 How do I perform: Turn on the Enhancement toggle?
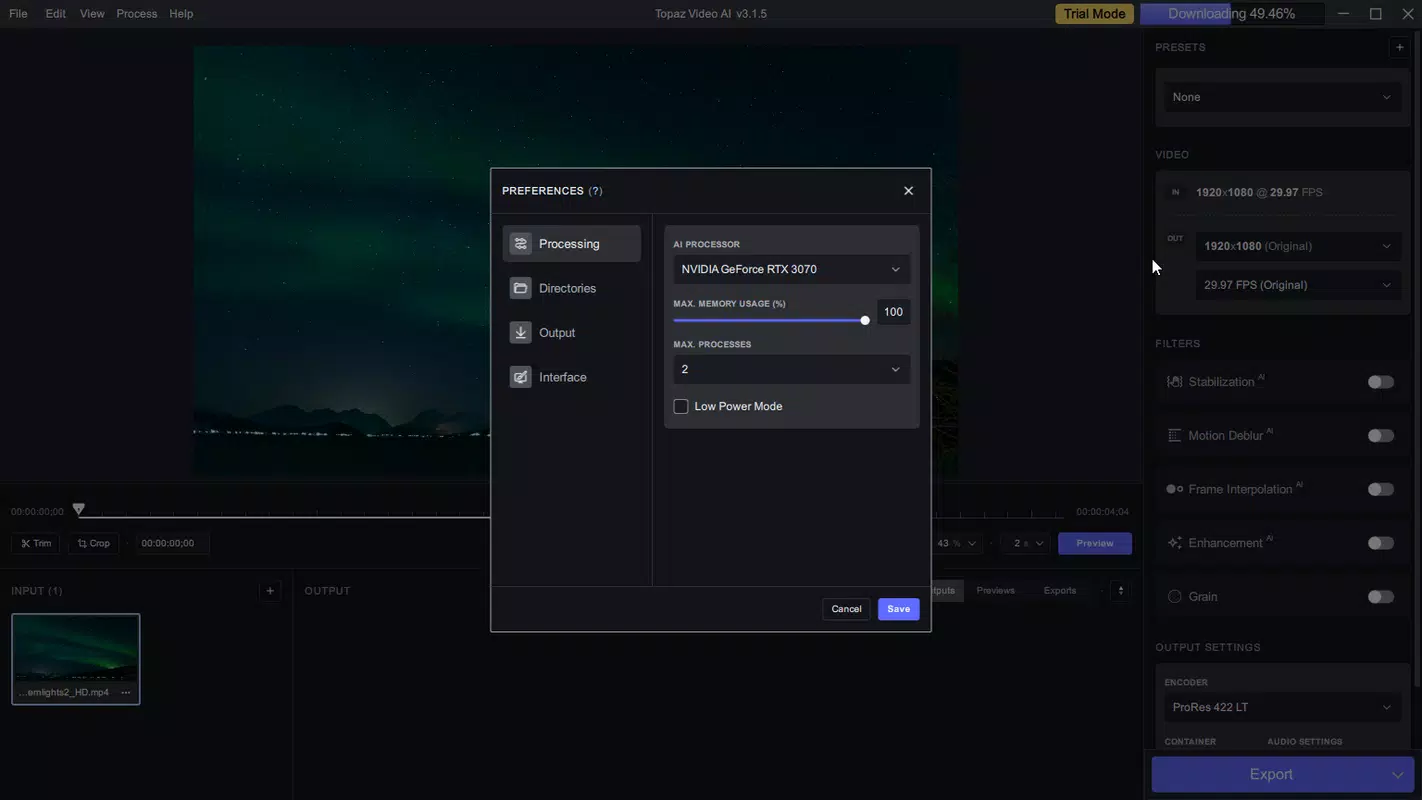1380,542
